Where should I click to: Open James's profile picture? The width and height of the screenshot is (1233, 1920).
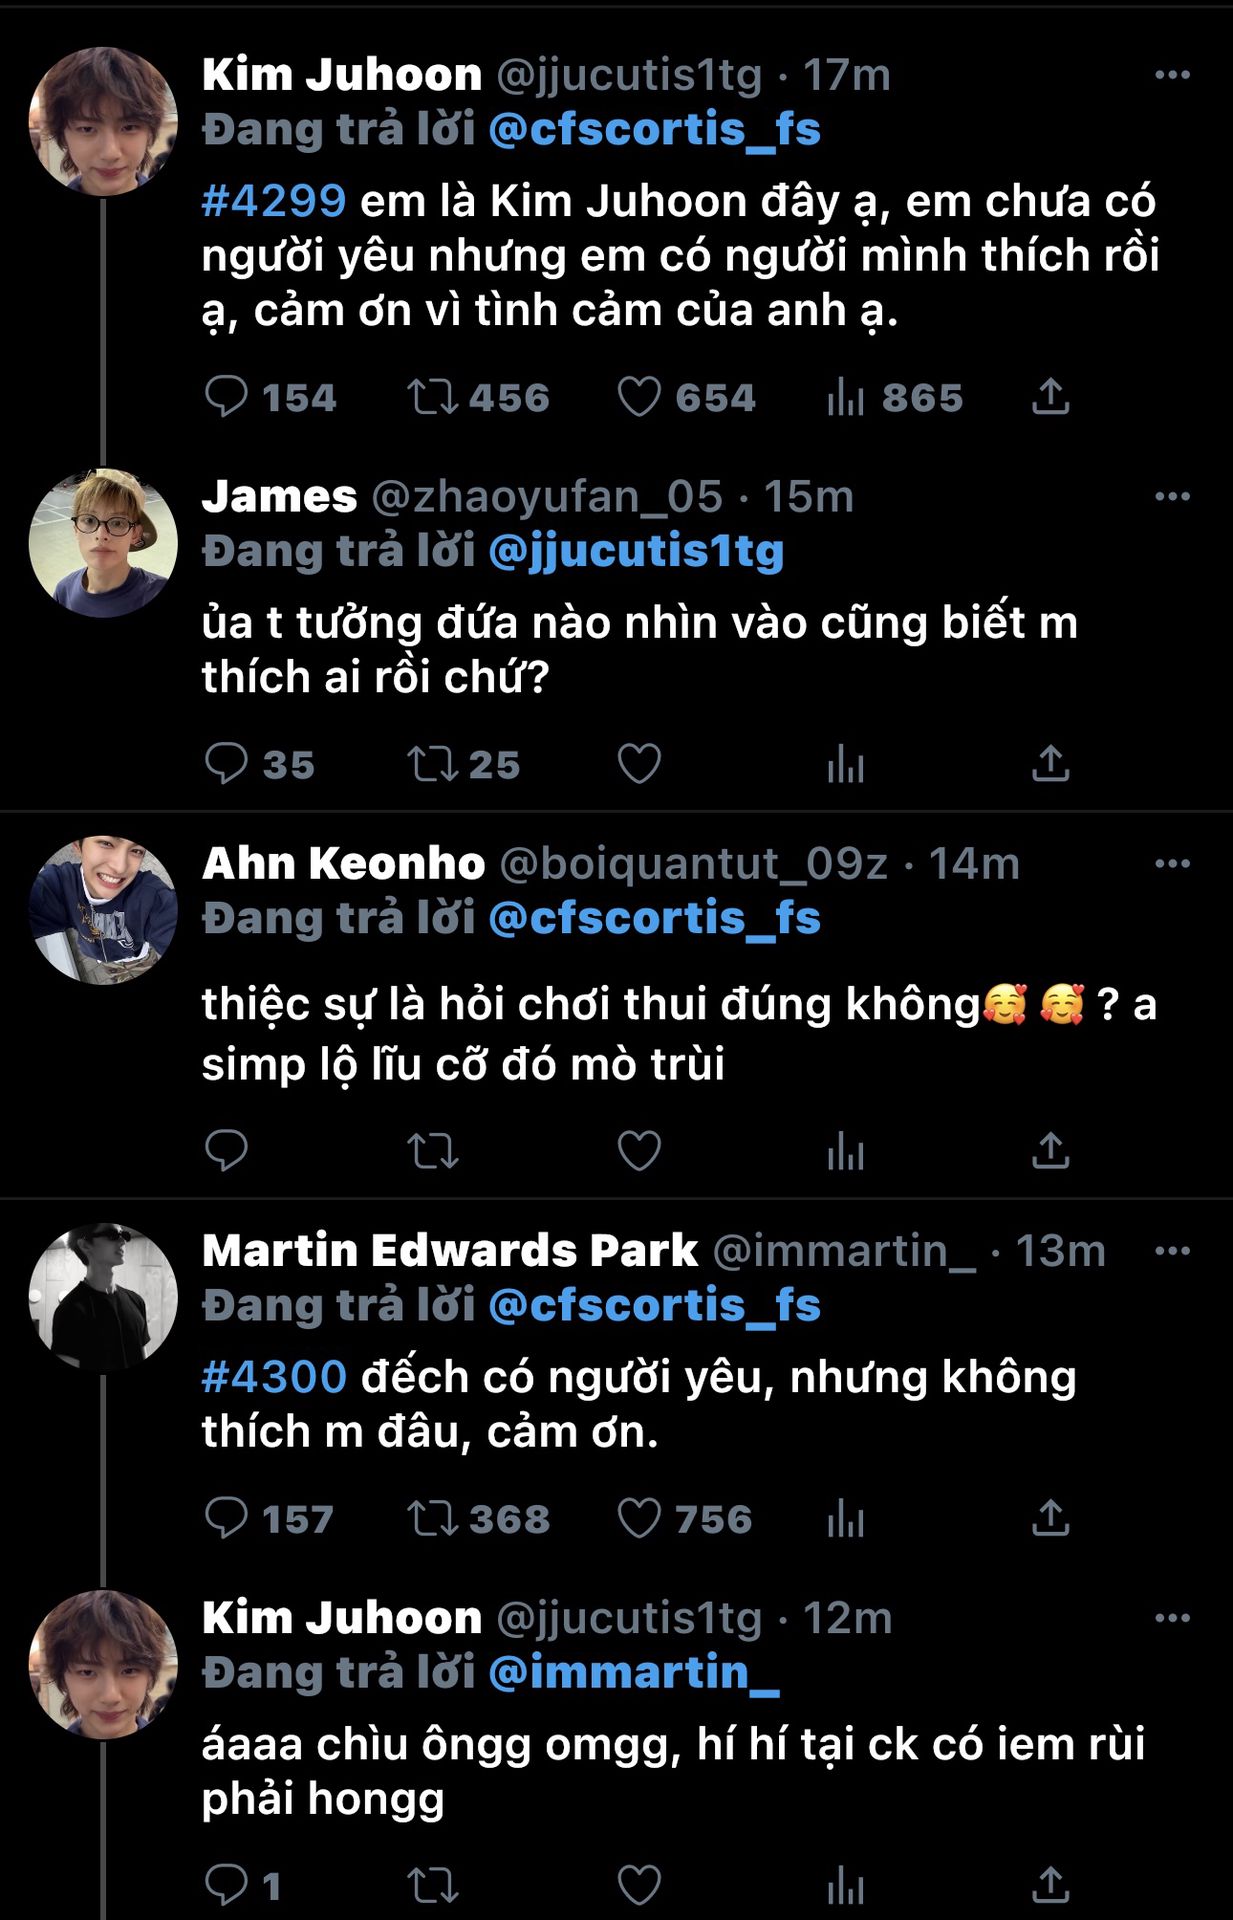(x=103, y=542)
